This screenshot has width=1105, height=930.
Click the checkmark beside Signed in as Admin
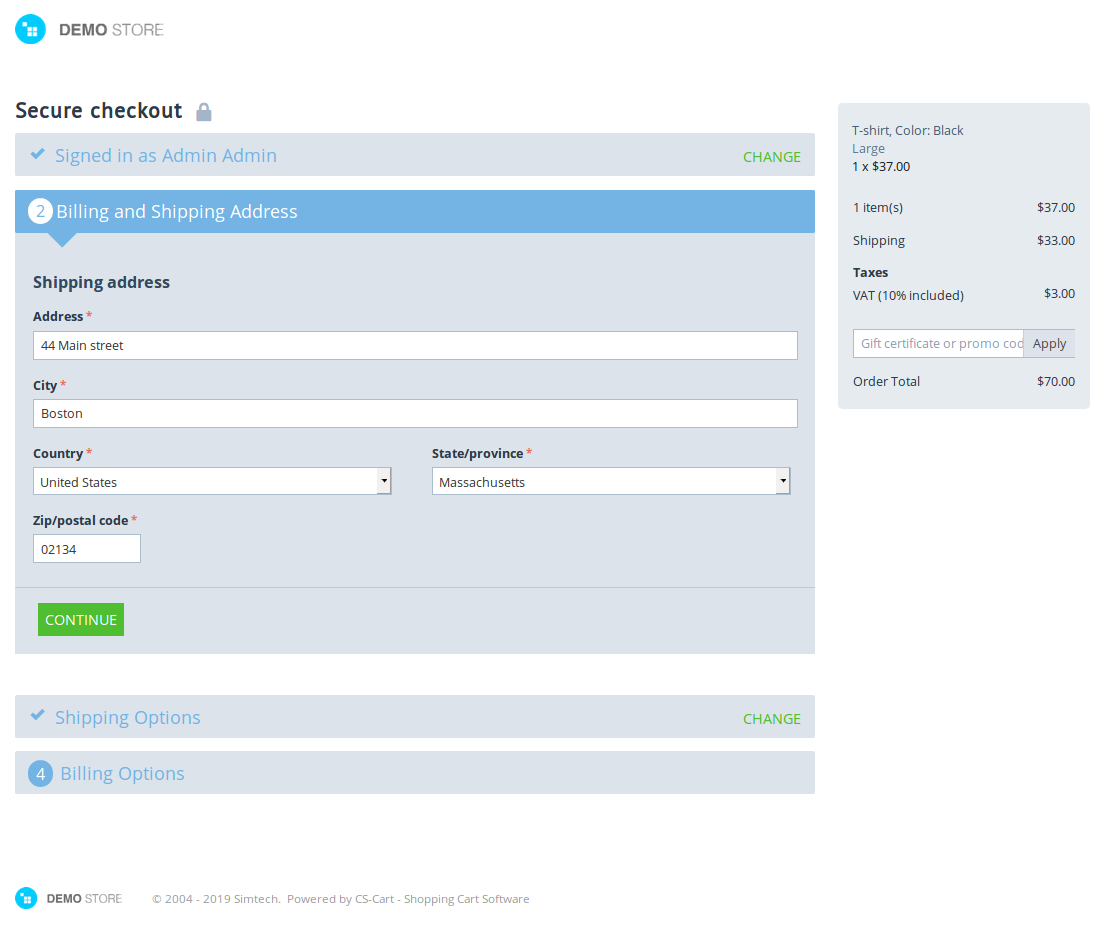click(x=38, y=154)
